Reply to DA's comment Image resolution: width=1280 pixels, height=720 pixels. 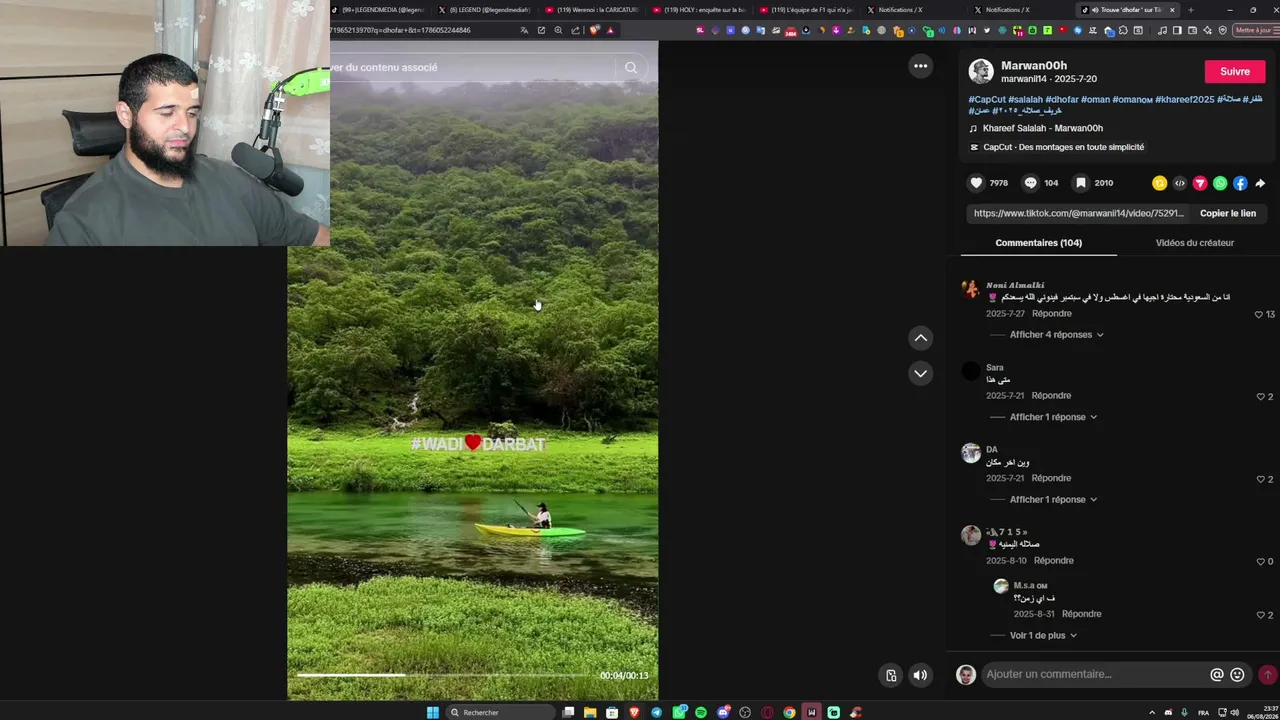click(1051, 478)
